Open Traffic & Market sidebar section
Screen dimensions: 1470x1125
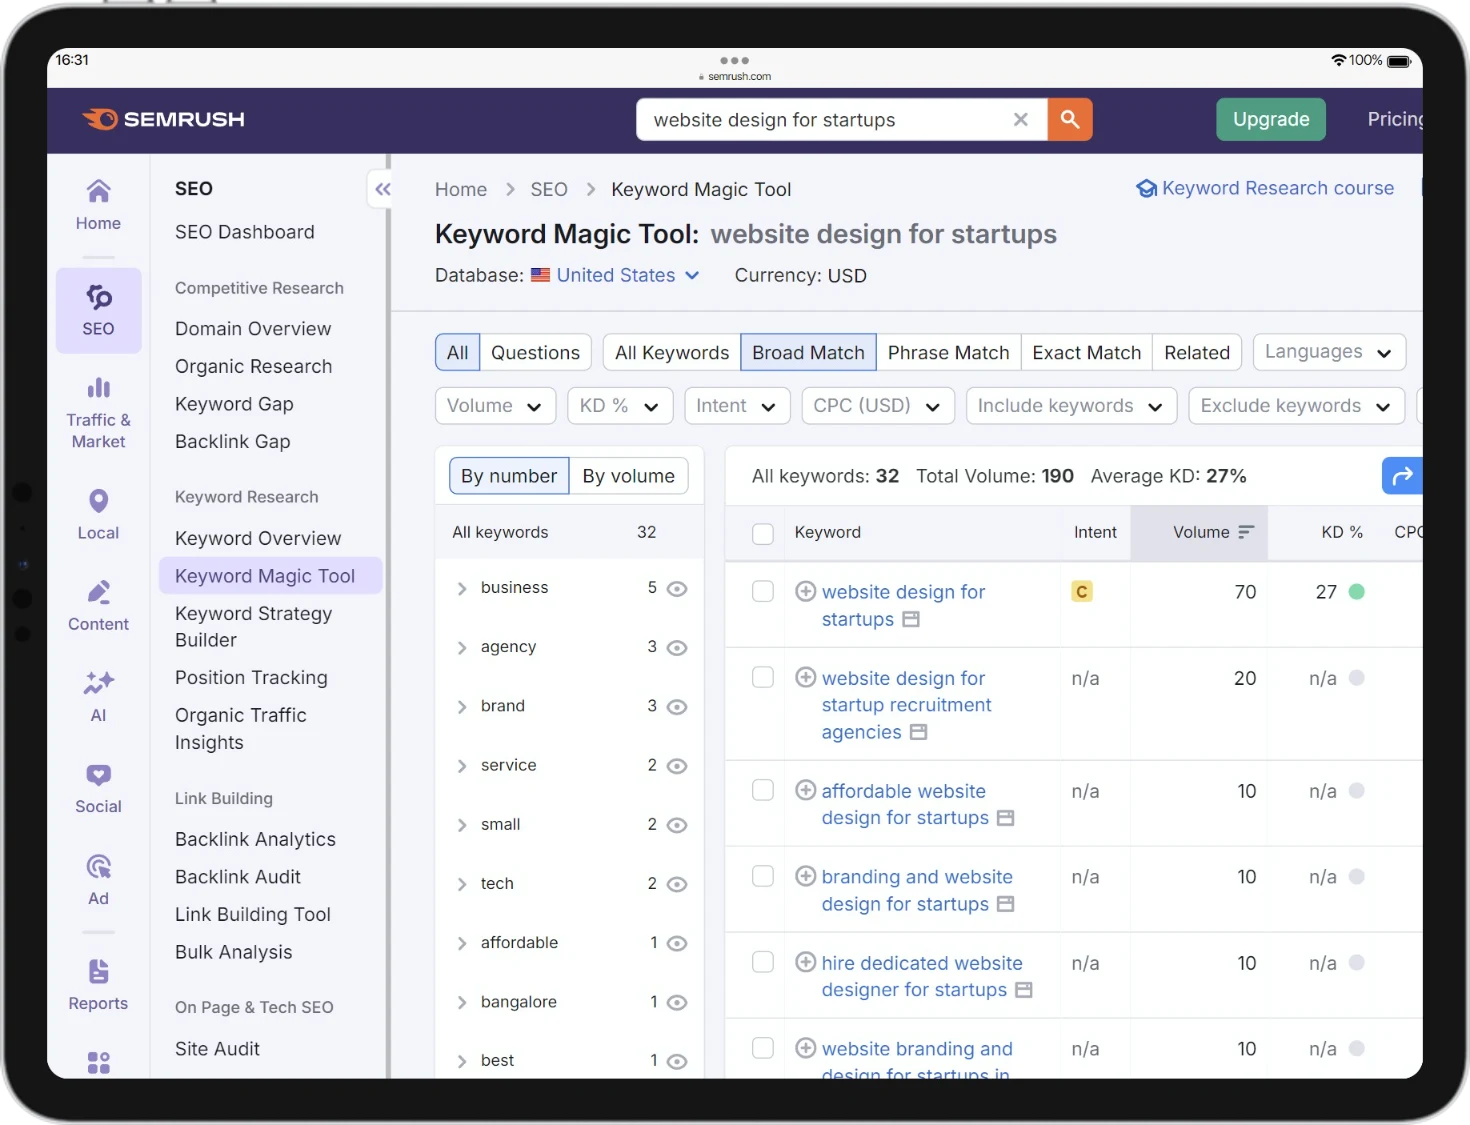pos(98,414)
